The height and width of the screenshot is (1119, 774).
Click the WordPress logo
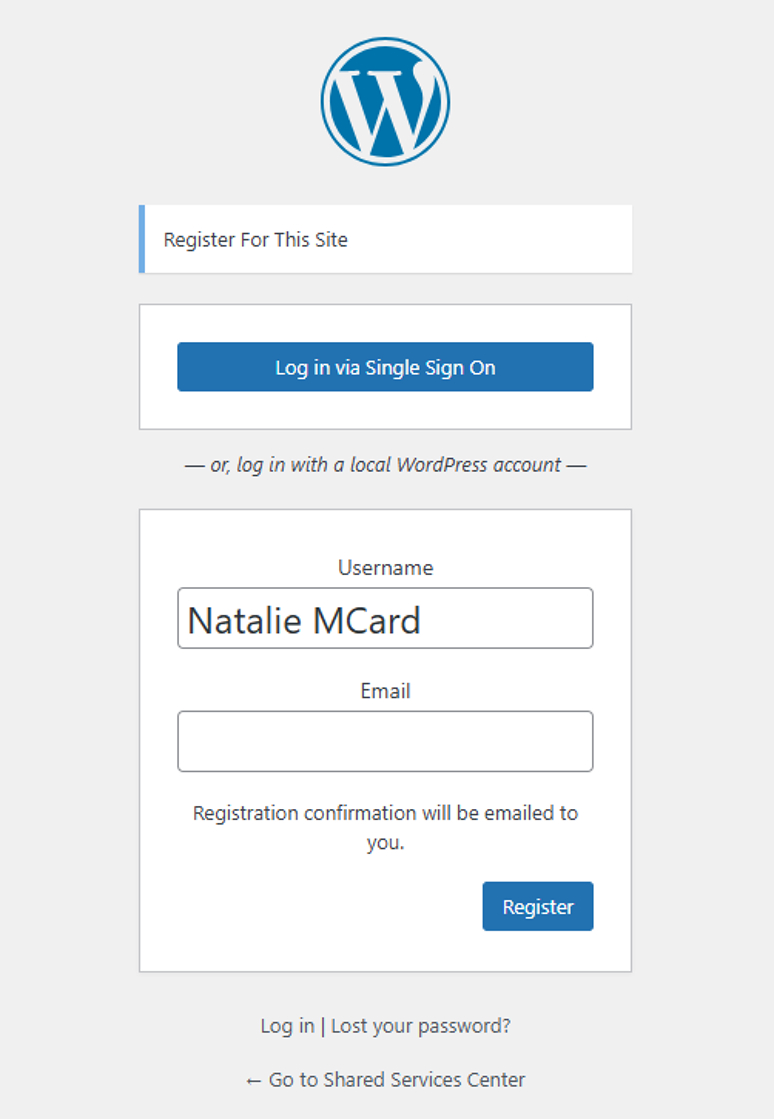(x=385, y=101)
